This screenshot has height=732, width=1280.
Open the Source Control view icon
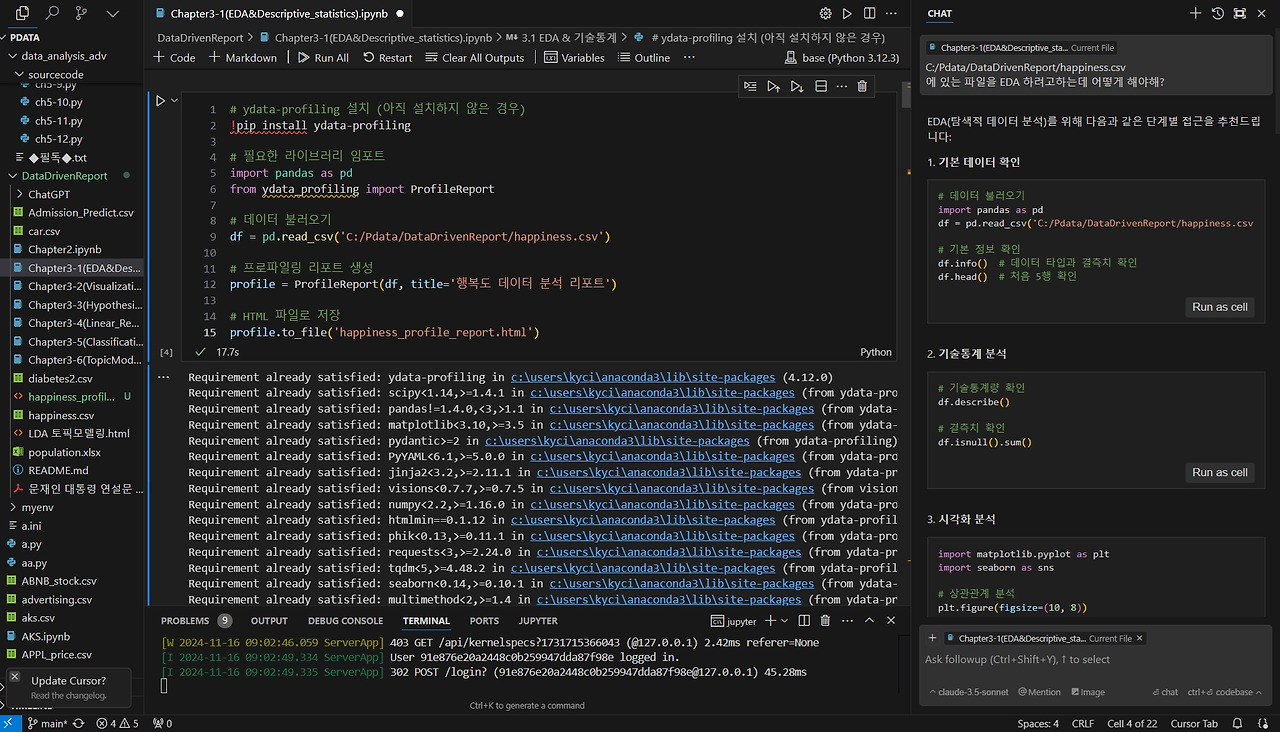tap(81, 13)
